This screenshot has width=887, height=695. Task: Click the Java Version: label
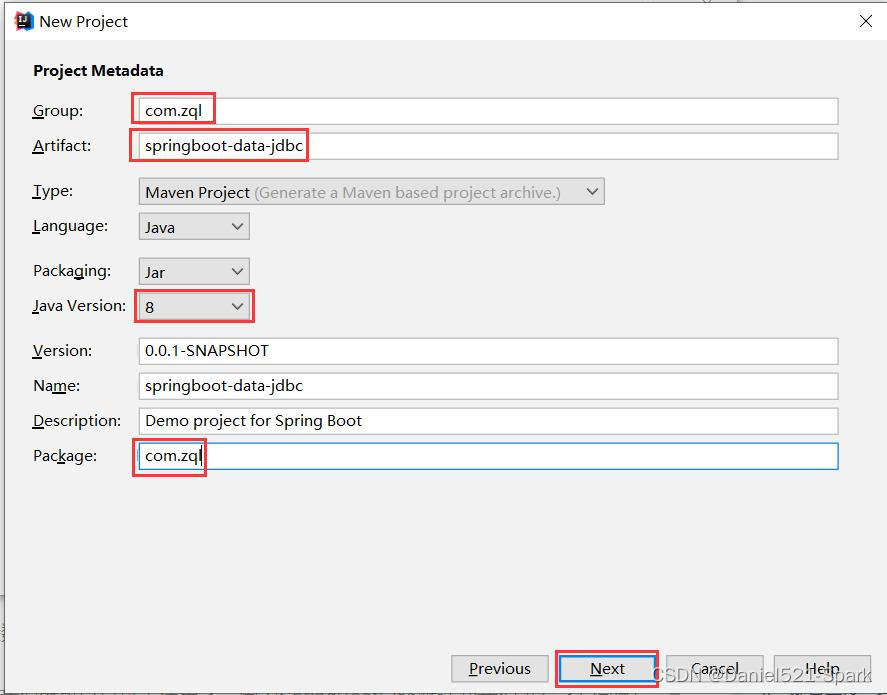coord(79,306)
